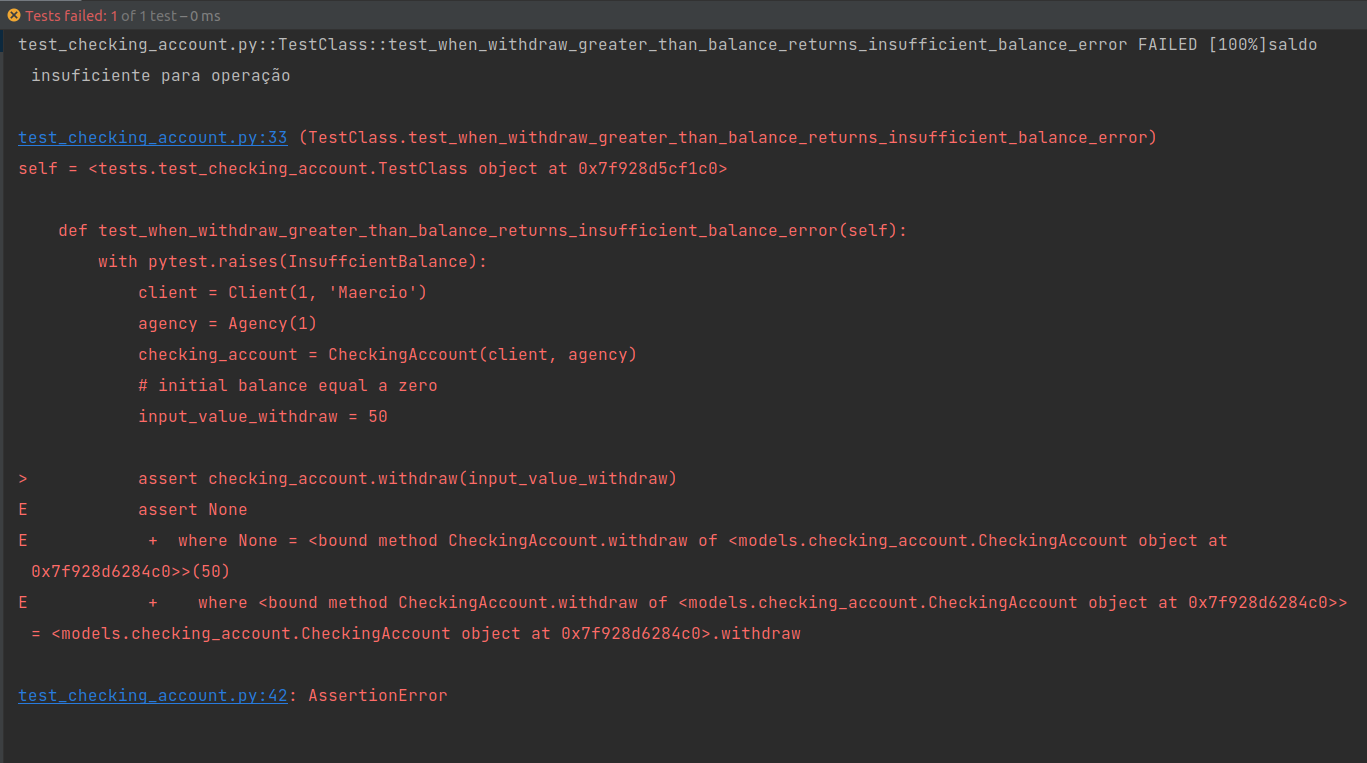
Task: Click the 'insuficiente para operação' output line
Action: pos(161,75)
